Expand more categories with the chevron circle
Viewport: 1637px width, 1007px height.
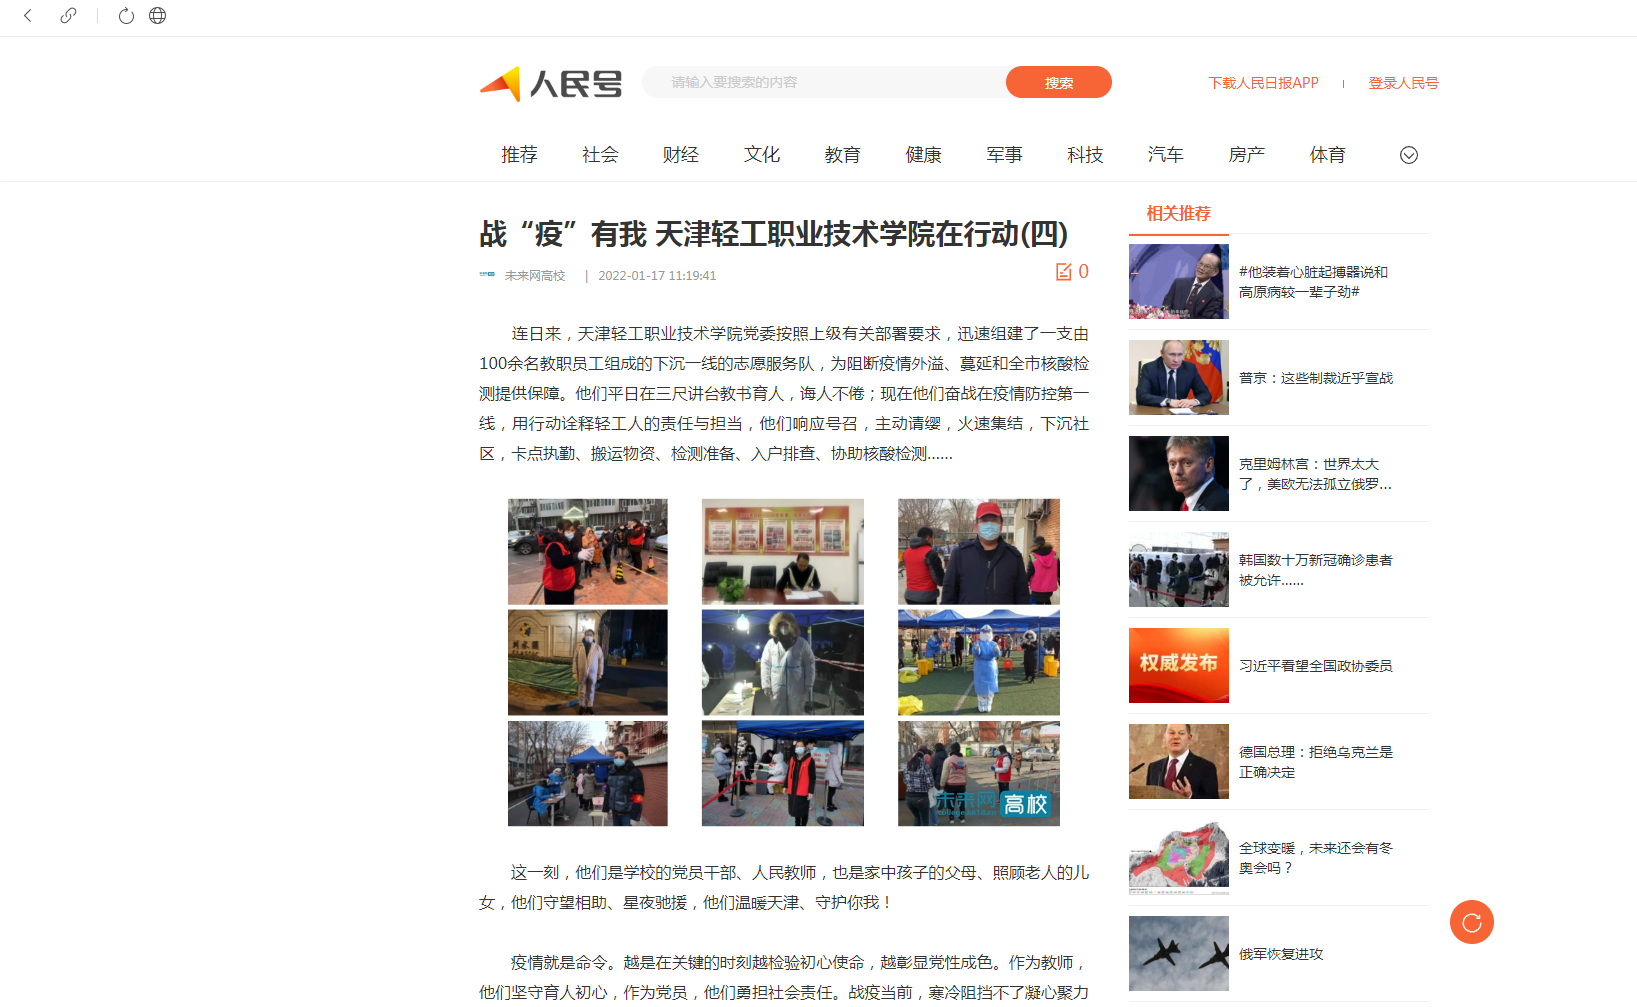click(x=1408, y=155)
